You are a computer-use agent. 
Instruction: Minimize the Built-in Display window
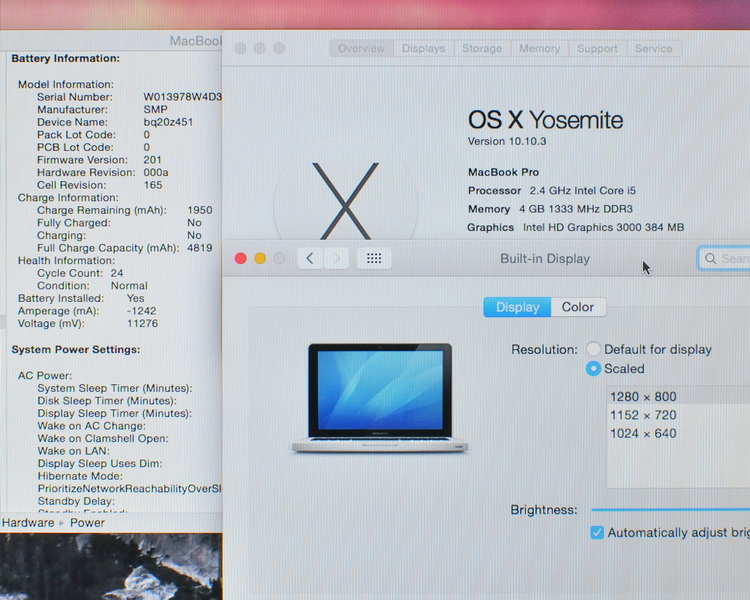coord(260,259)
